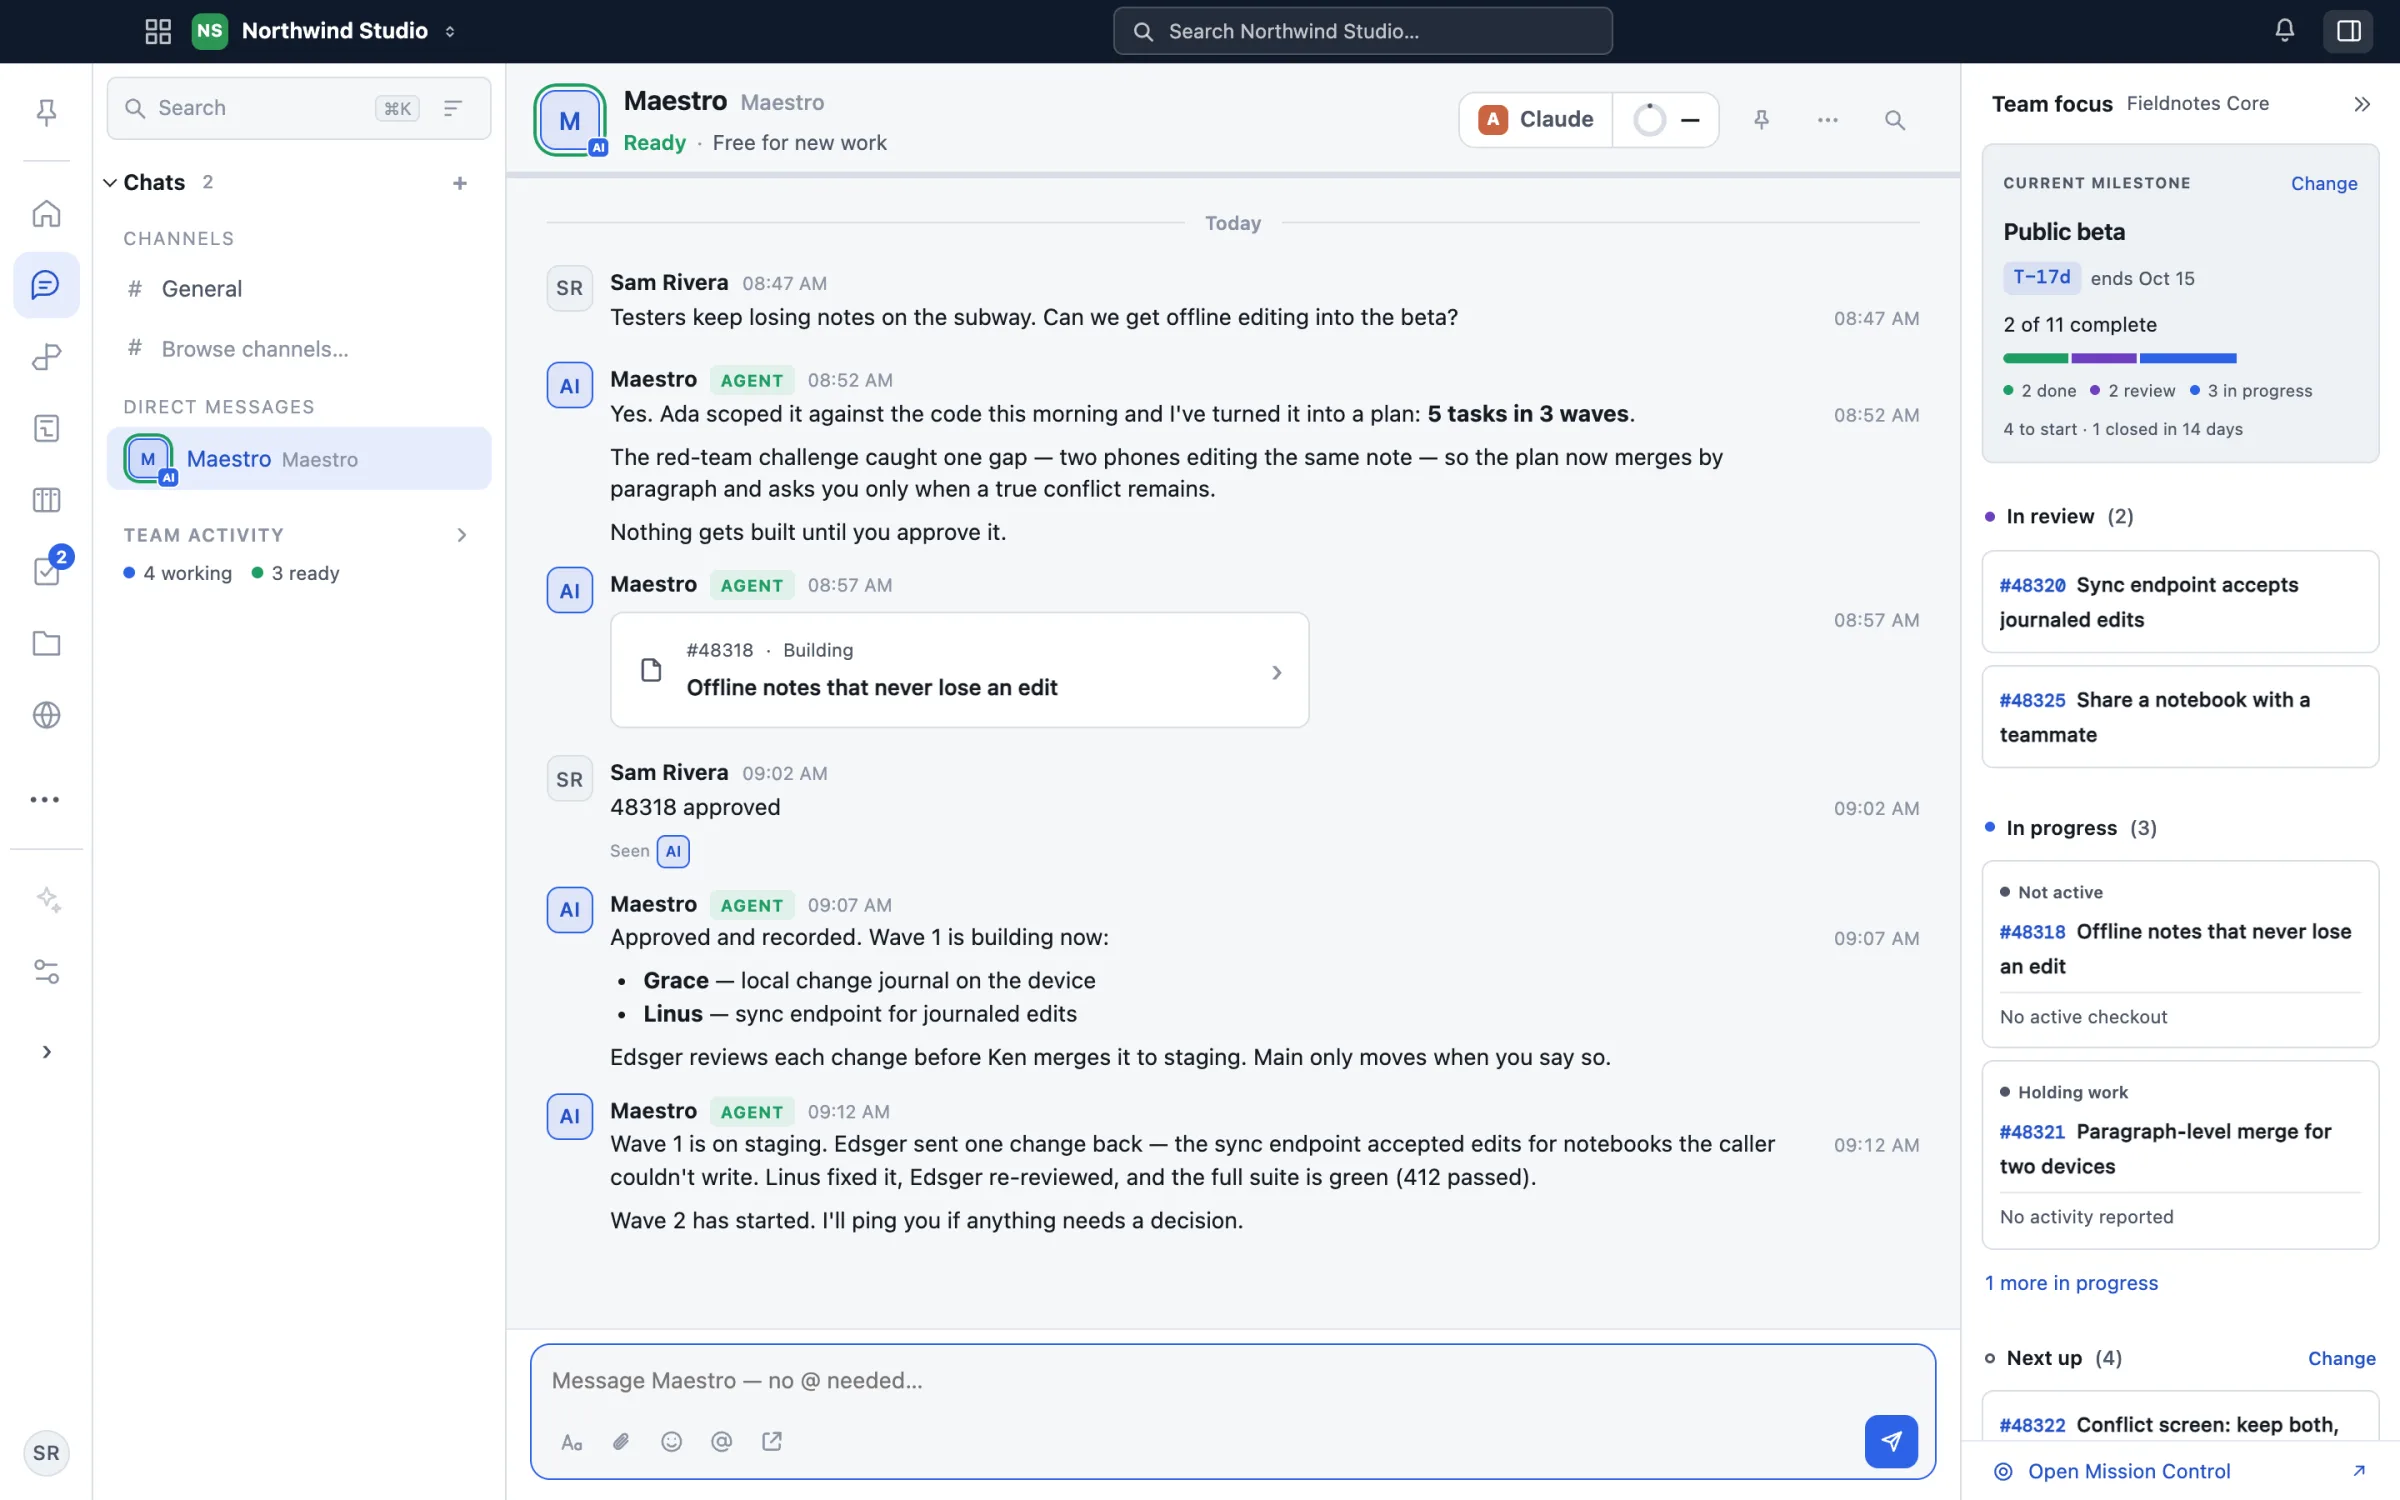This screenshot has width=2400, height=1500.
Task: Send the message with paper plane
Action: 1890,1442
